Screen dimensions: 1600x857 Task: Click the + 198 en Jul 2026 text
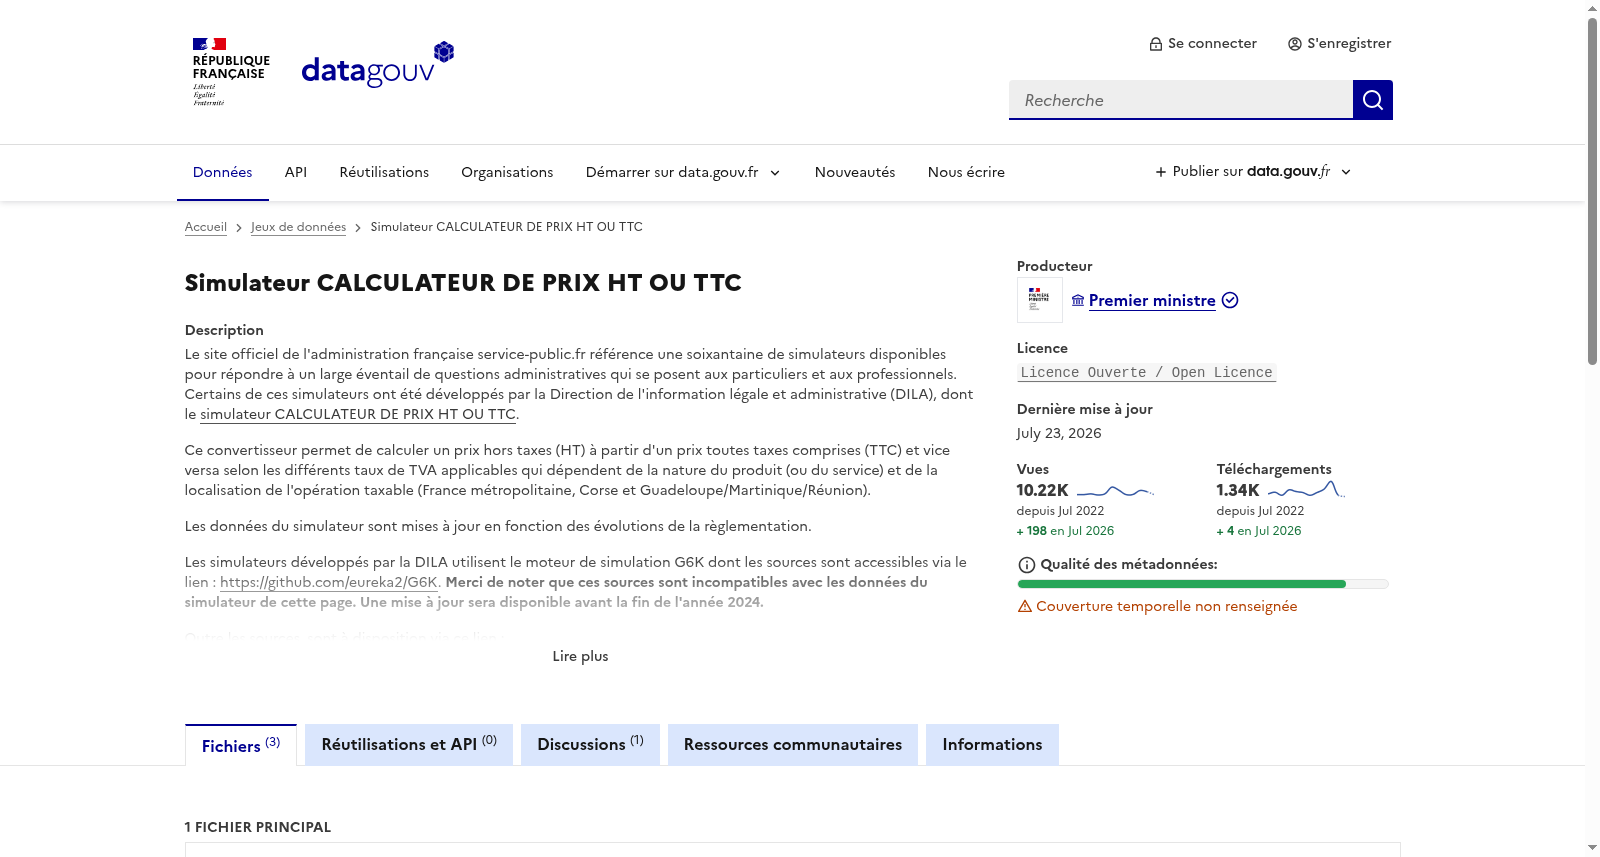[x=1065, y=531]
